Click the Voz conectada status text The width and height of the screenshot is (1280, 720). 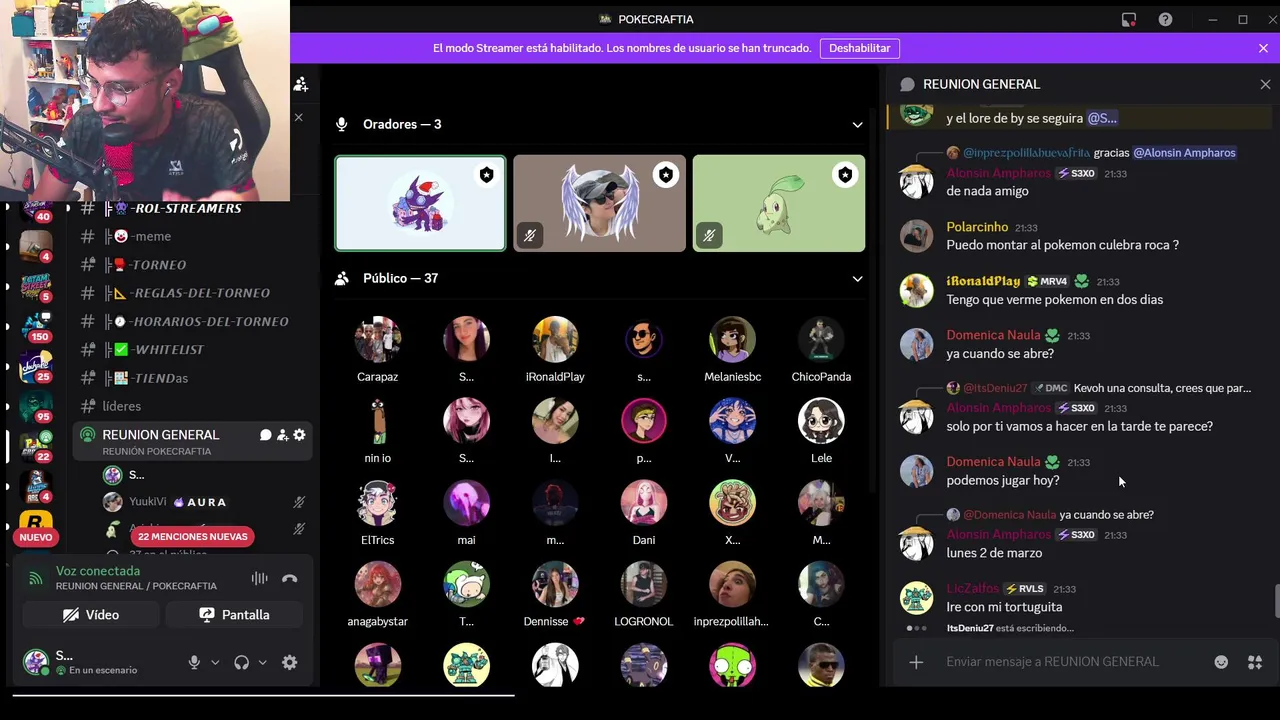click(x=98, y=571)
